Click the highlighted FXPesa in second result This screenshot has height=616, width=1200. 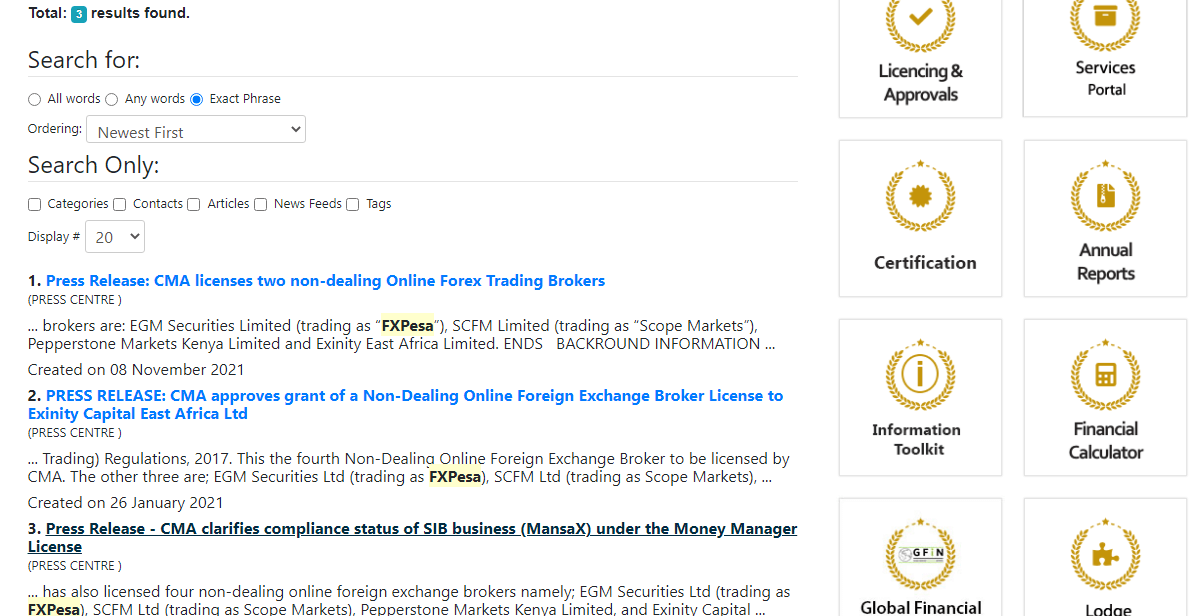[x=455, y=477]
